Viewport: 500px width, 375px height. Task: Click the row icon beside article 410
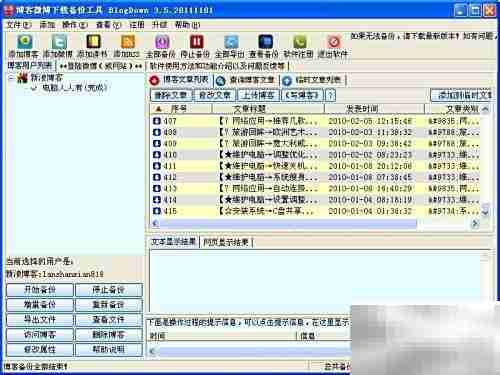pyautogui.click(x=157, y=155)
